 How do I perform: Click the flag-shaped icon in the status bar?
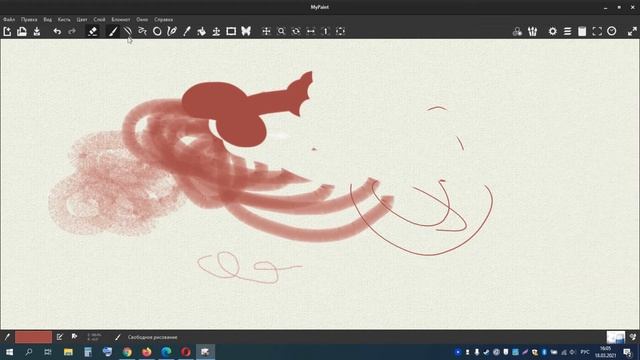(74, 337)
